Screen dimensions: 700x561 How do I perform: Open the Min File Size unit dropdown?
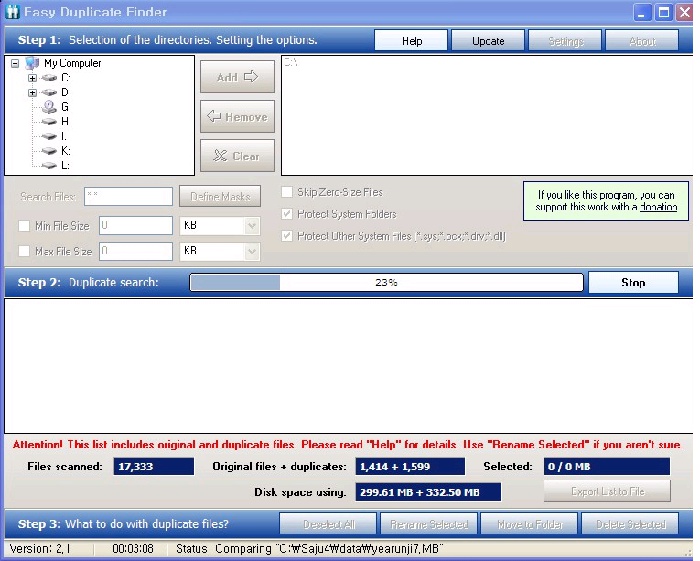tap(252, 226)
